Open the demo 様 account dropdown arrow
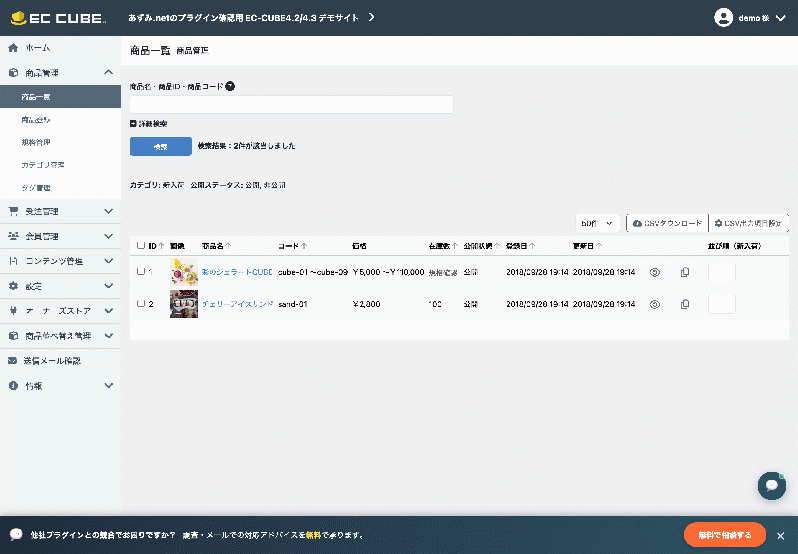 (x=781, y=18)
